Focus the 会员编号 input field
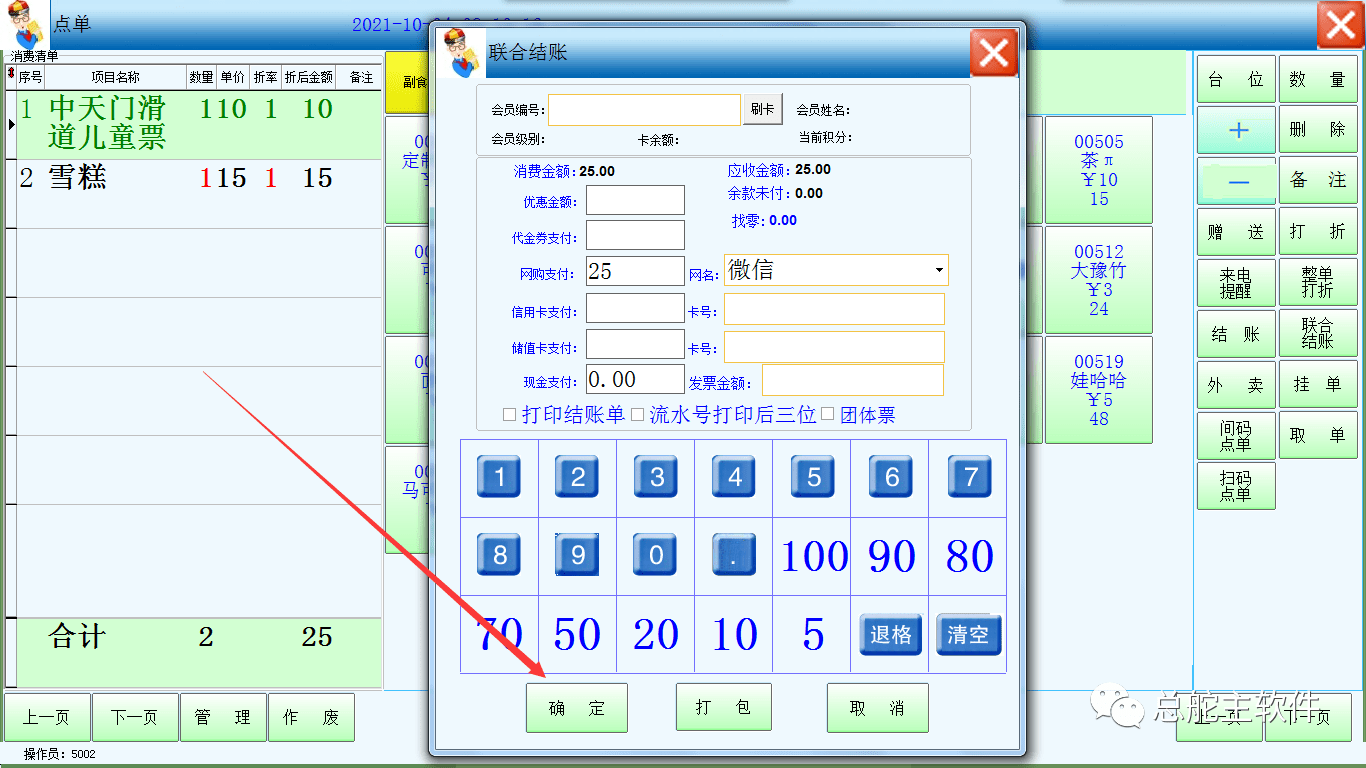Viewport: 1366px width, 768px height. tap(644, 110)
